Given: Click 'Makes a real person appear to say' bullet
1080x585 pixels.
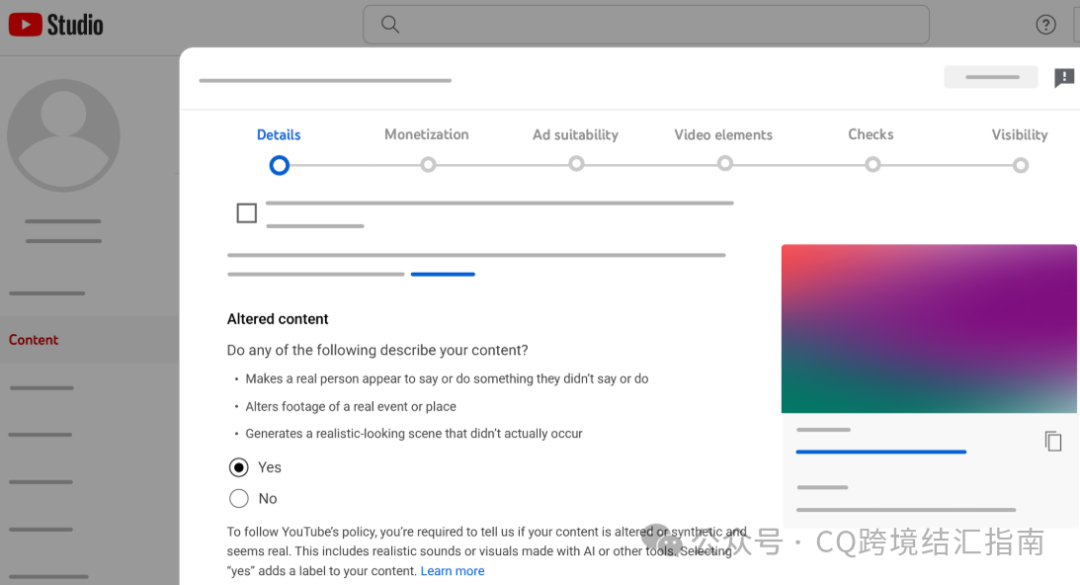Looking at the screenshot, I should (x=447, y=379).
